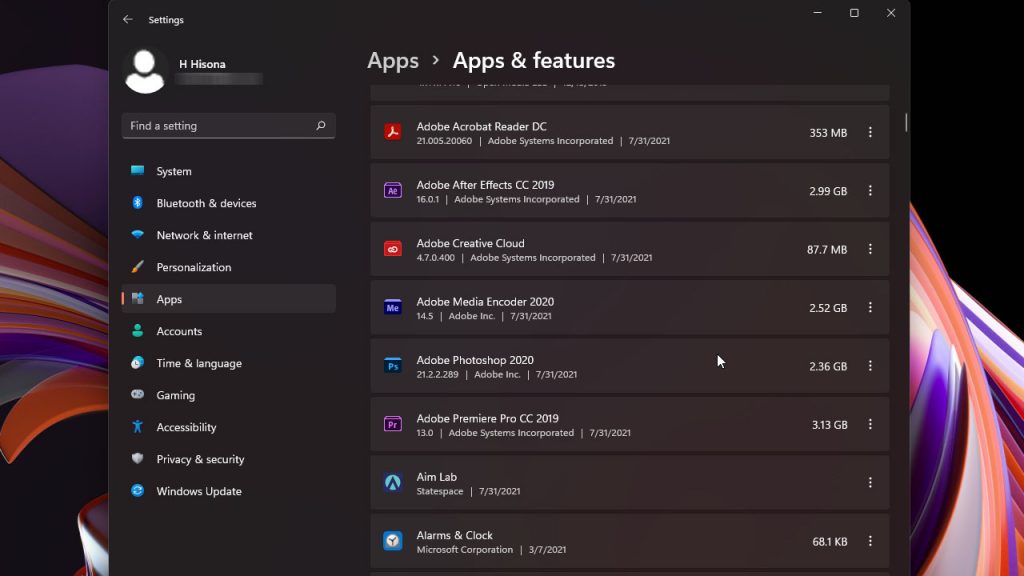The height and width of the screenshot is (576, 1024).
Task: Click the H Hisona account name
Action: tap(202, 64)
